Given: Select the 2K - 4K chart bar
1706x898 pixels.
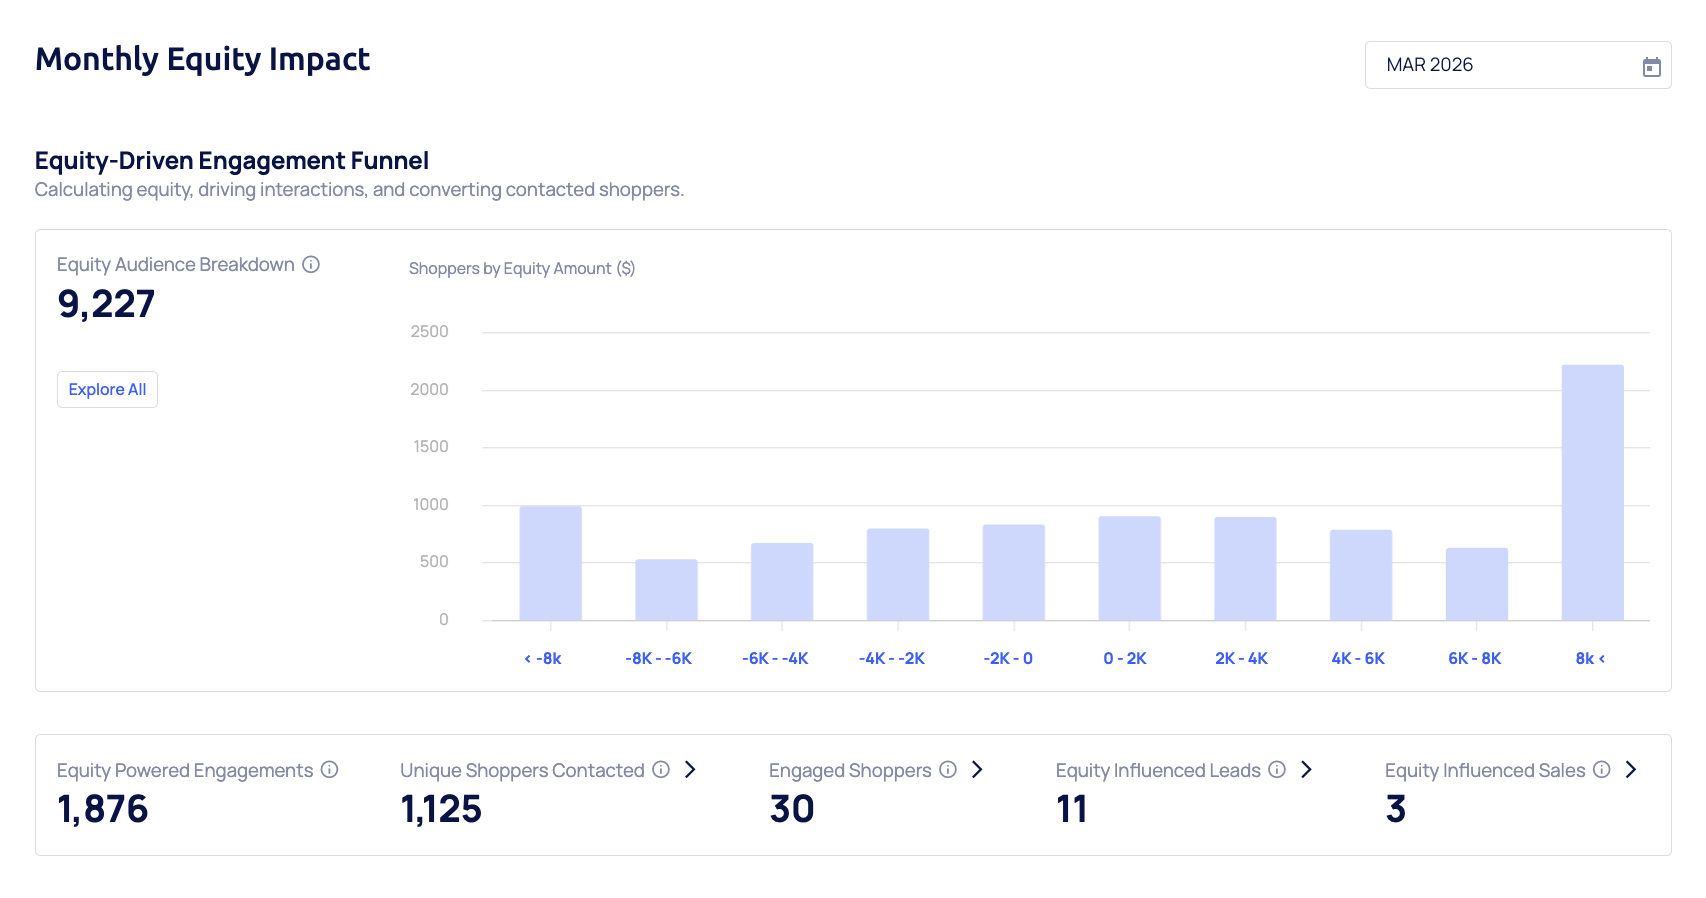Looking at the screenshot, I should point(1245,568).
